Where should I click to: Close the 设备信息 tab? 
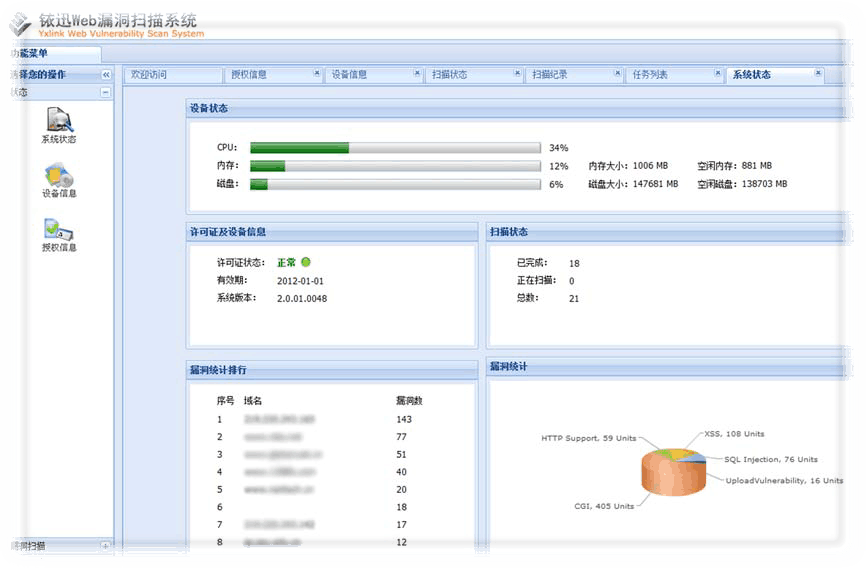coord(417,73)
